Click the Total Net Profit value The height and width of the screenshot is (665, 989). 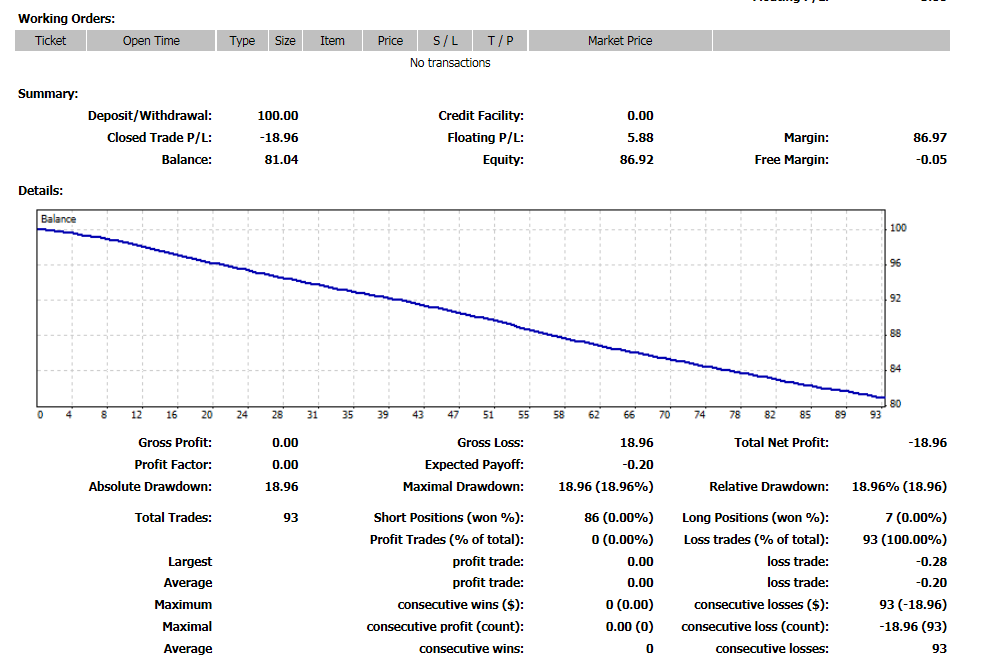pyautogui.click(x=927, y=443)
